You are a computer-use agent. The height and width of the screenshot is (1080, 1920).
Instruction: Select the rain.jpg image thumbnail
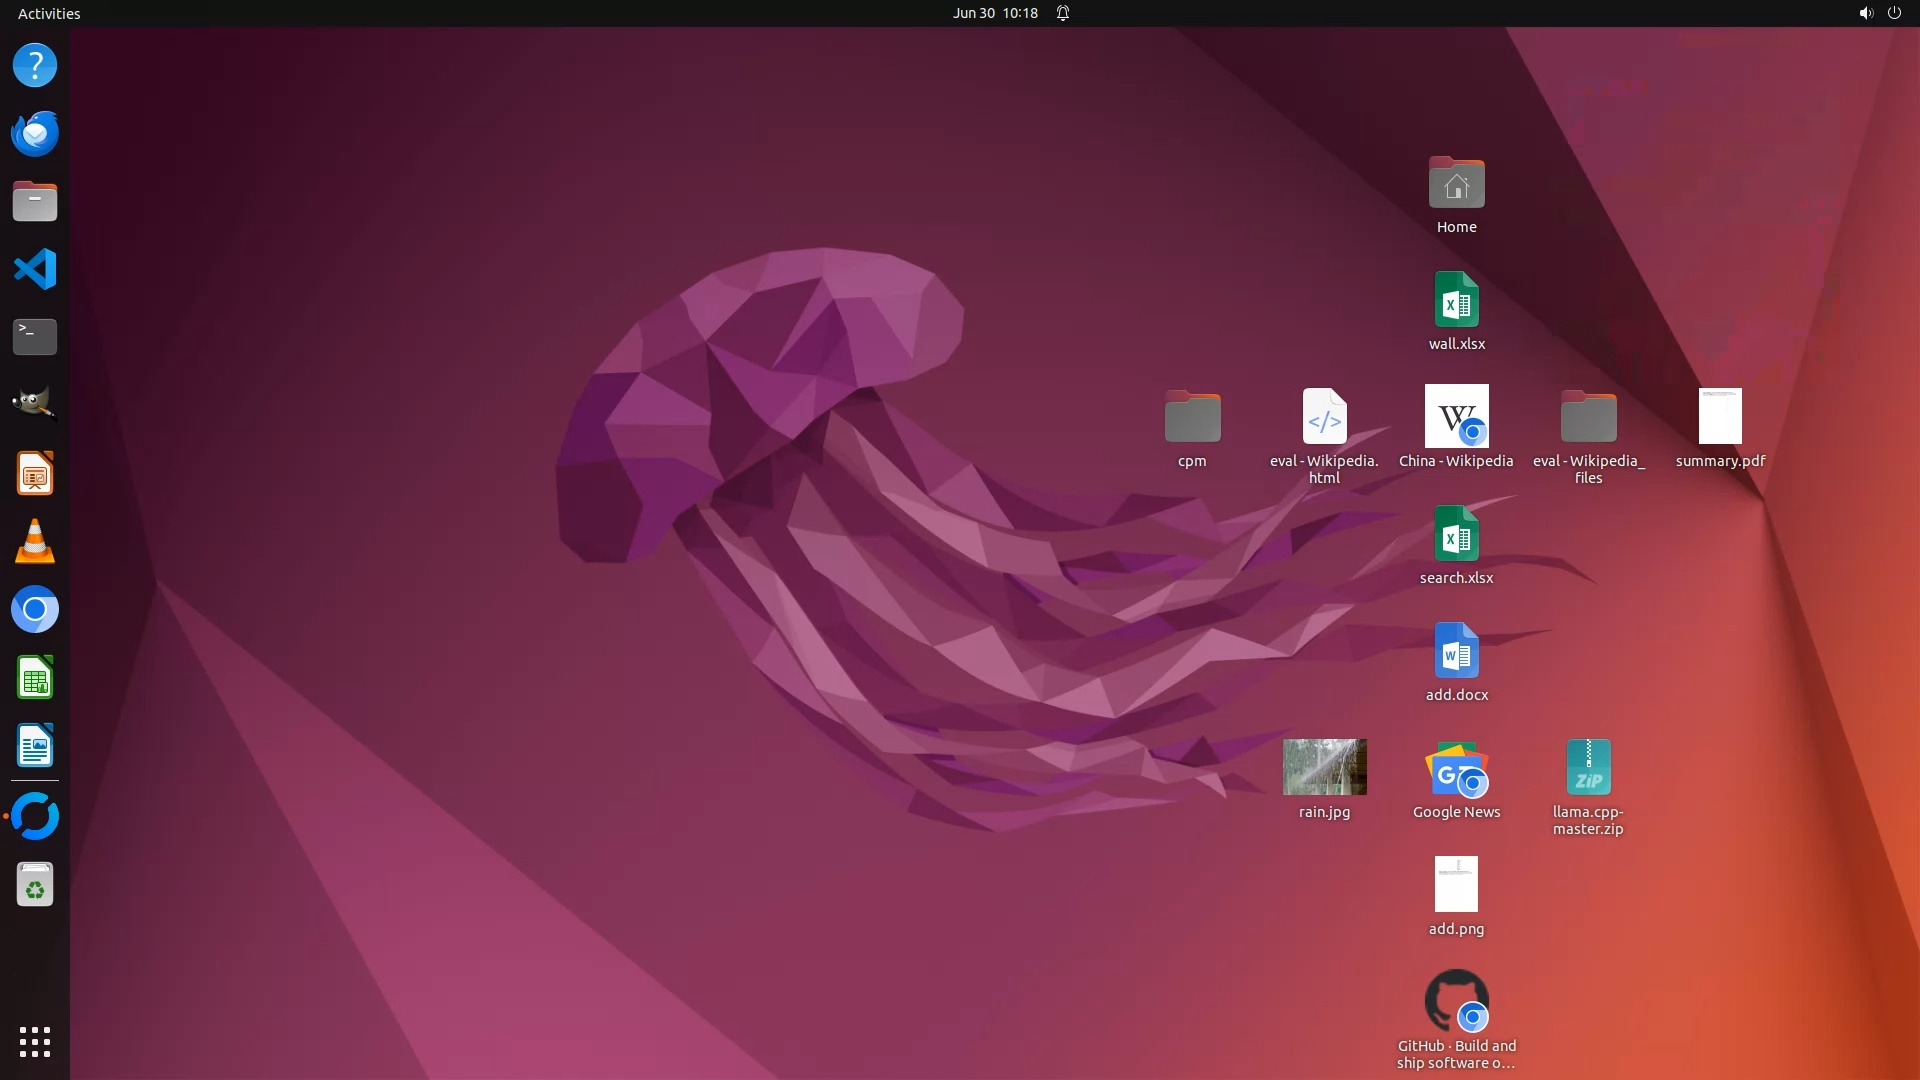[1324, 767]
